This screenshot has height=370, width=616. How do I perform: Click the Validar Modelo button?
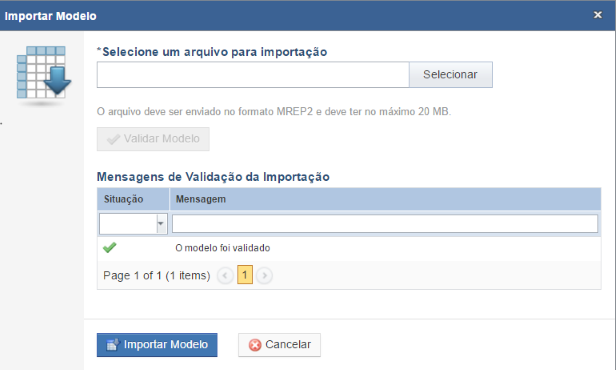153,139
